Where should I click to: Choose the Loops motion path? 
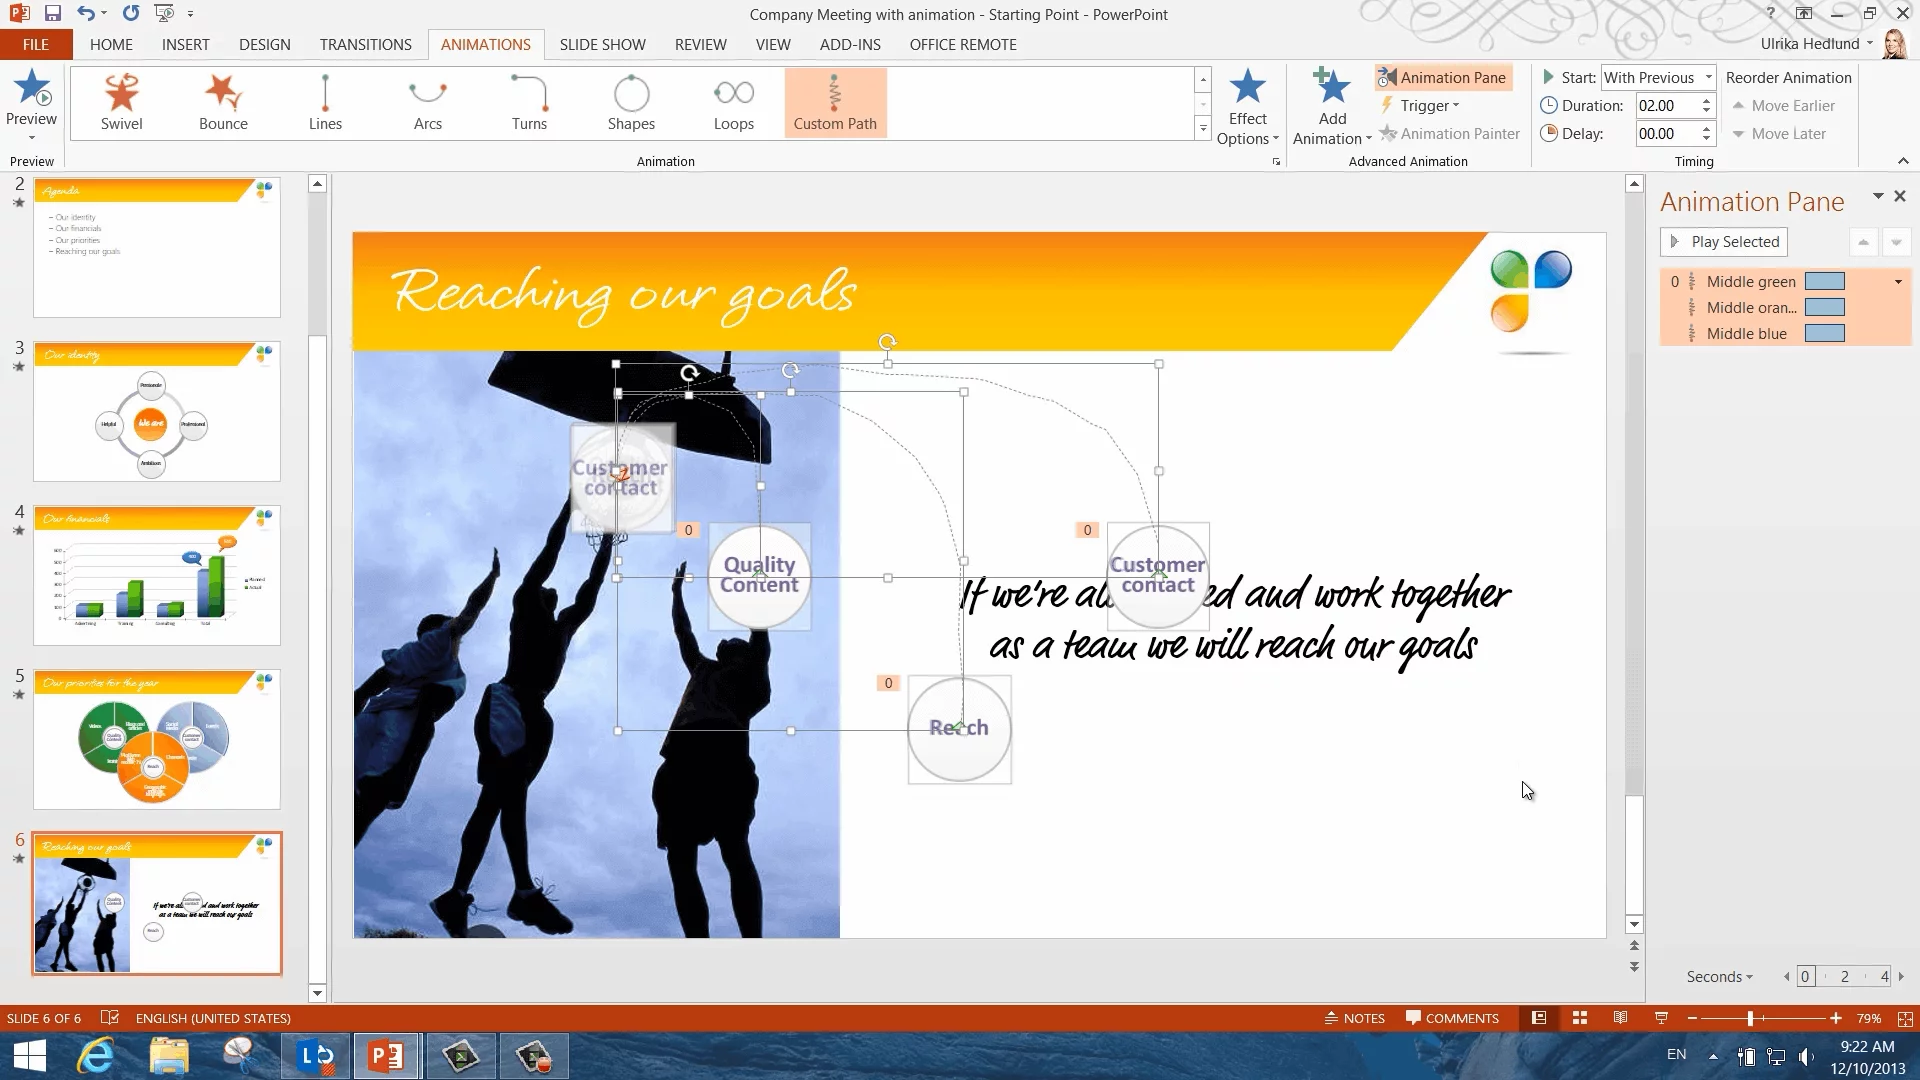point(733,102)
